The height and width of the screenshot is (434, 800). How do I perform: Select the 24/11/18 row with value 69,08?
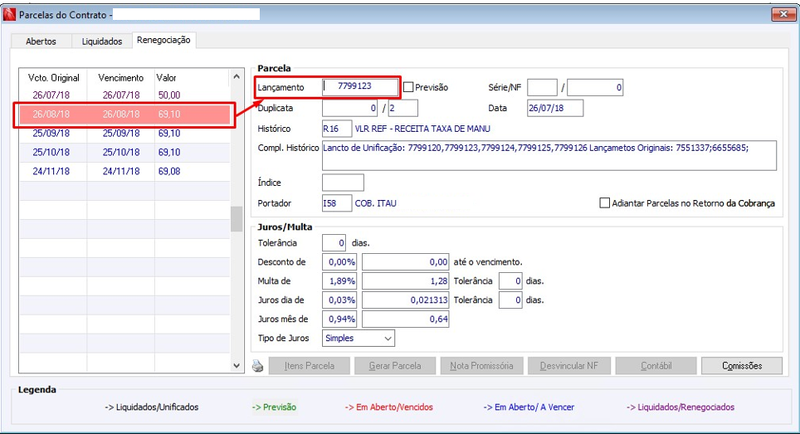coord(124,171)
